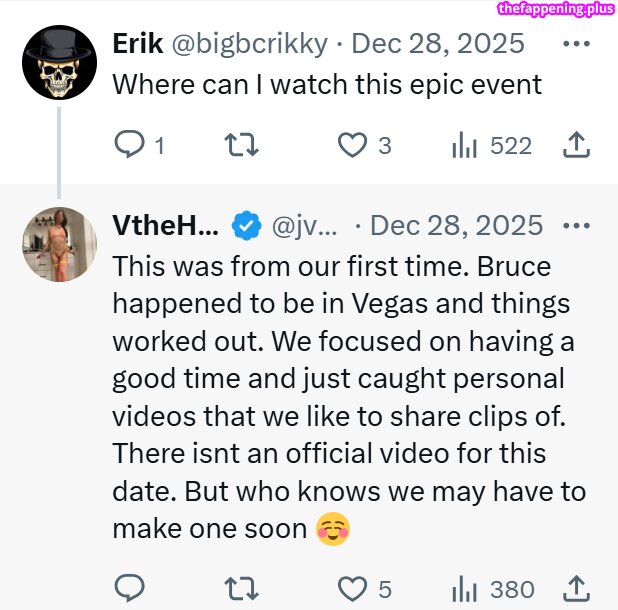Open VtheH's profile picture
Image resolution: width=618 pixels, height=610 pixels.
(x=59, y=245)
